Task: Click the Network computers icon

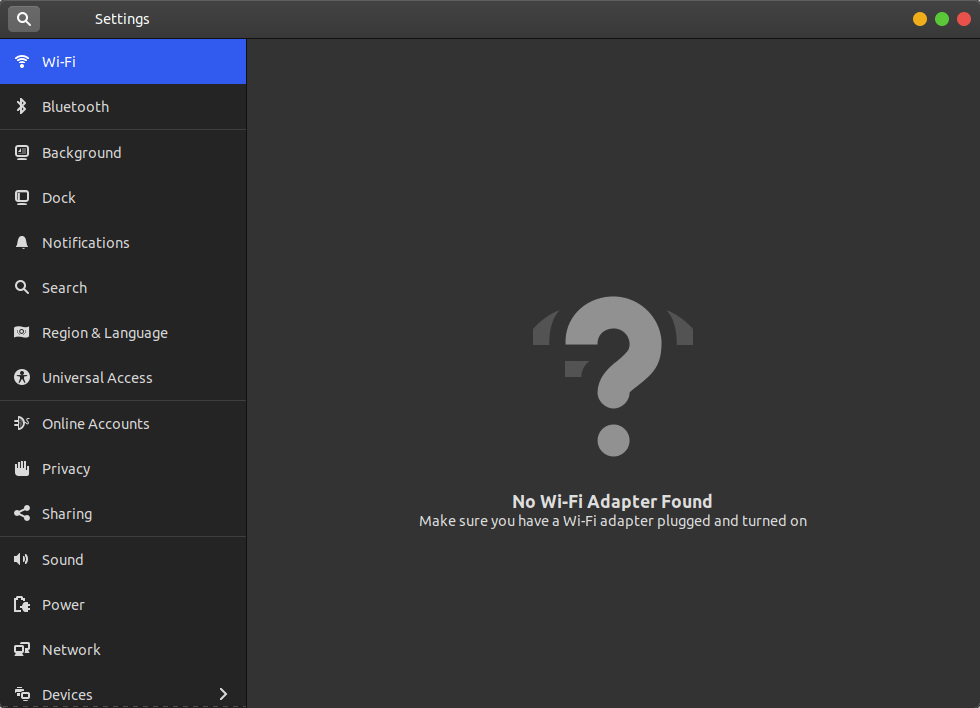Action: (22, 649)
